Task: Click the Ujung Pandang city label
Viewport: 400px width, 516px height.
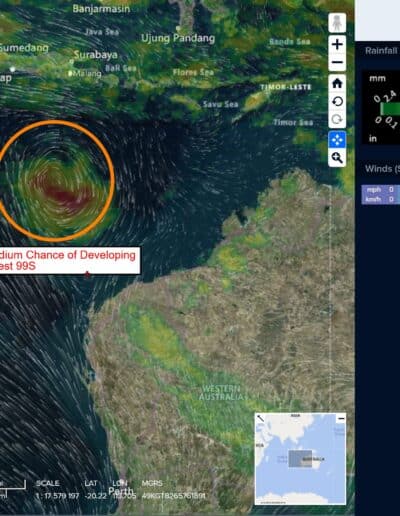Action: (x=178, y=38)
